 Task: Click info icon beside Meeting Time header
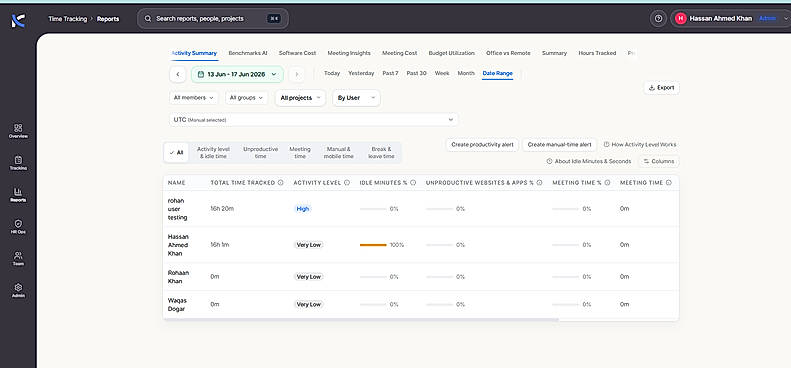[668, 183]
